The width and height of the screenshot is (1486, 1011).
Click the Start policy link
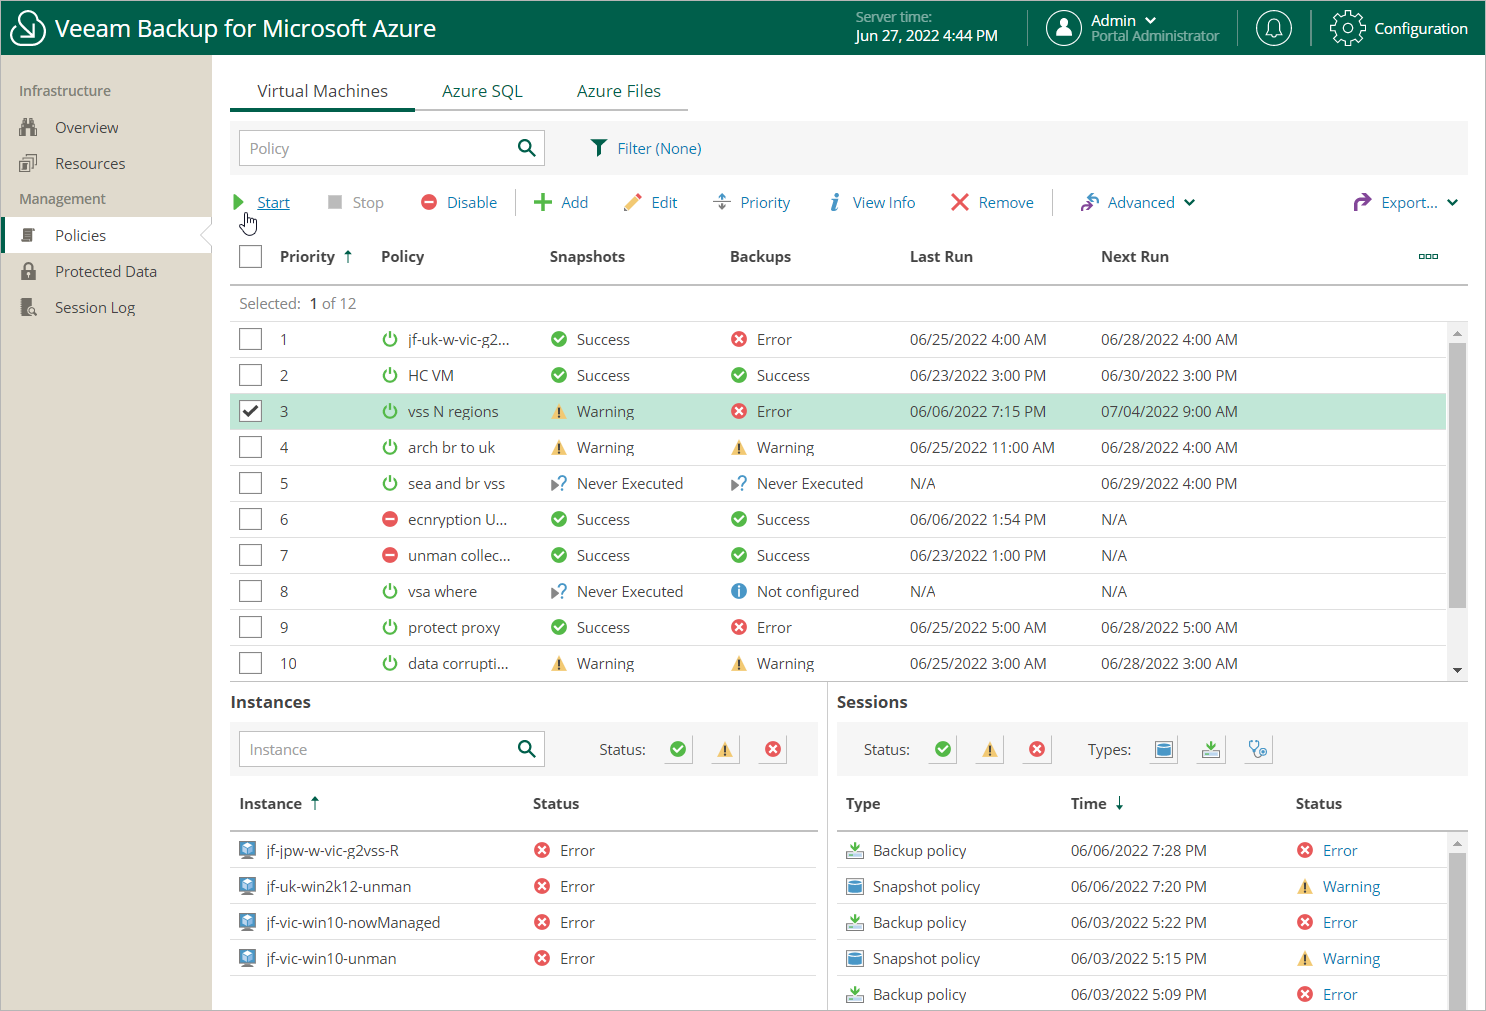pos(272,202)
